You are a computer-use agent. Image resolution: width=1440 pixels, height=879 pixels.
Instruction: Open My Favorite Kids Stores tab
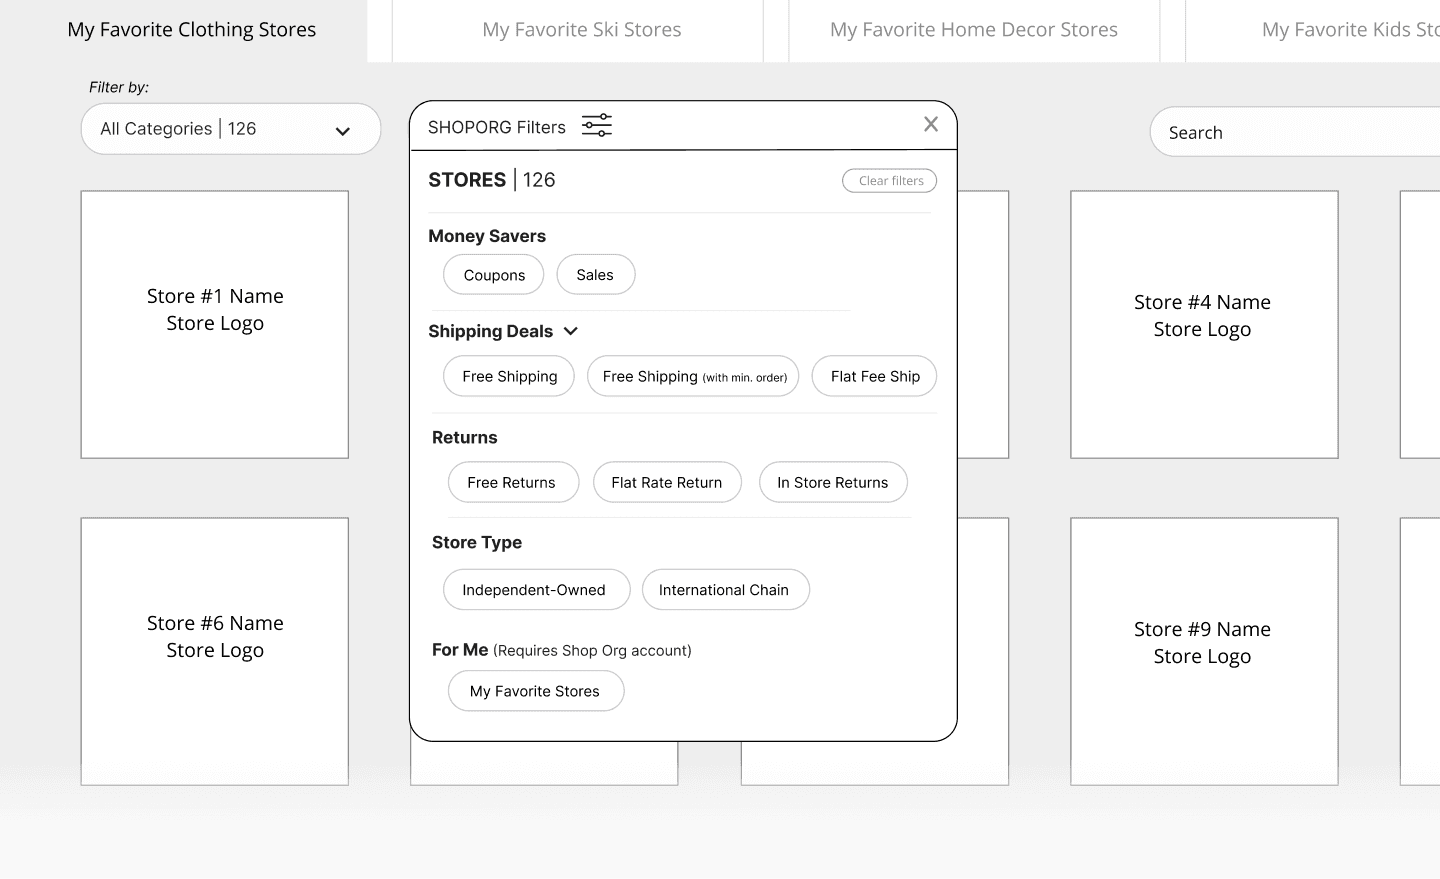point(1312,30)
